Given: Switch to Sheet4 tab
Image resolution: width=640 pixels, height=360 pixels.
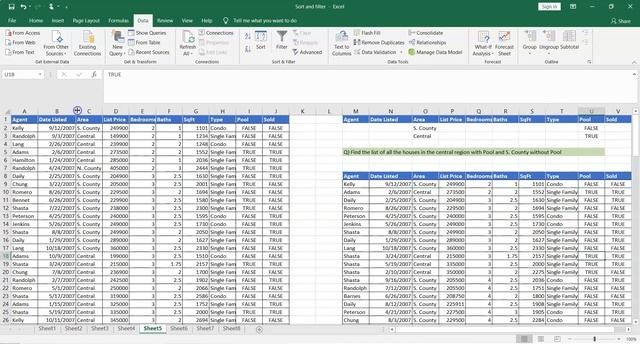Looking at the screenshot, I should click(126, 329).
